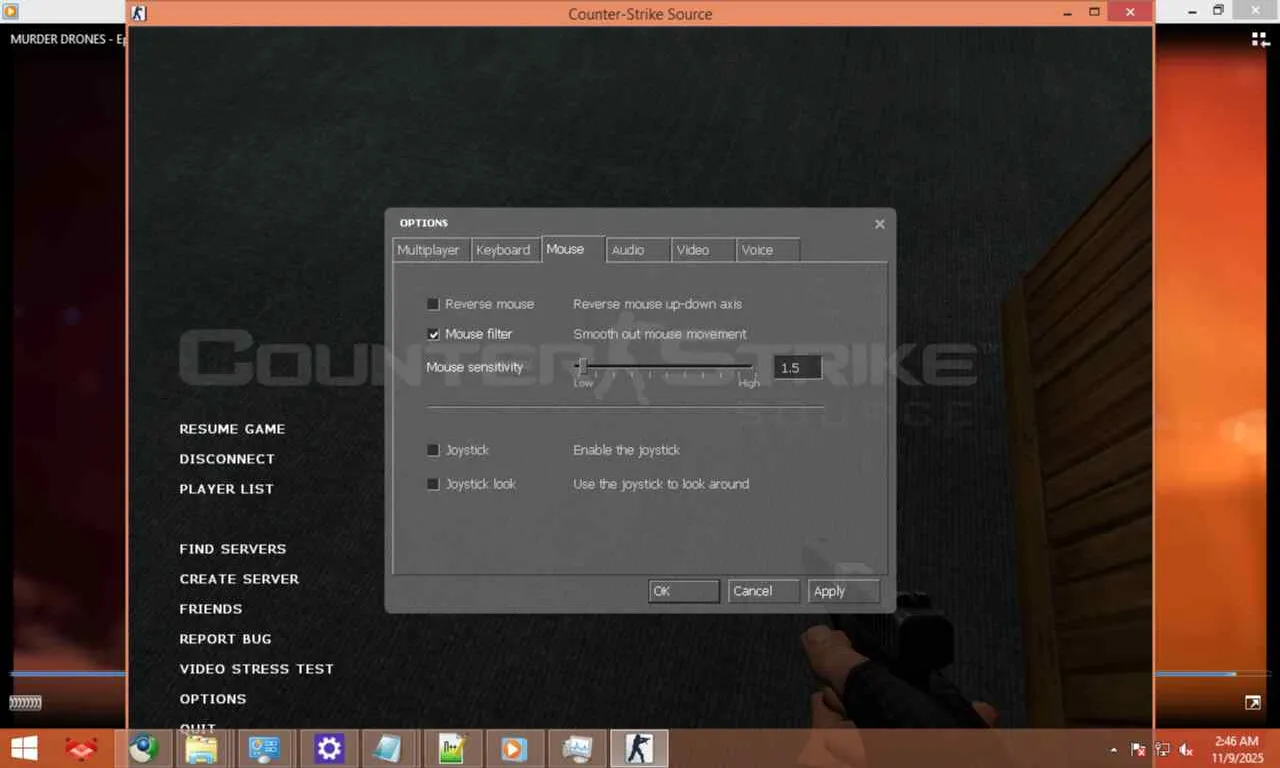Start the Video Stress Test entry
The height and width of the screenshot is (768, 1280).
click(x=256, y=669)
